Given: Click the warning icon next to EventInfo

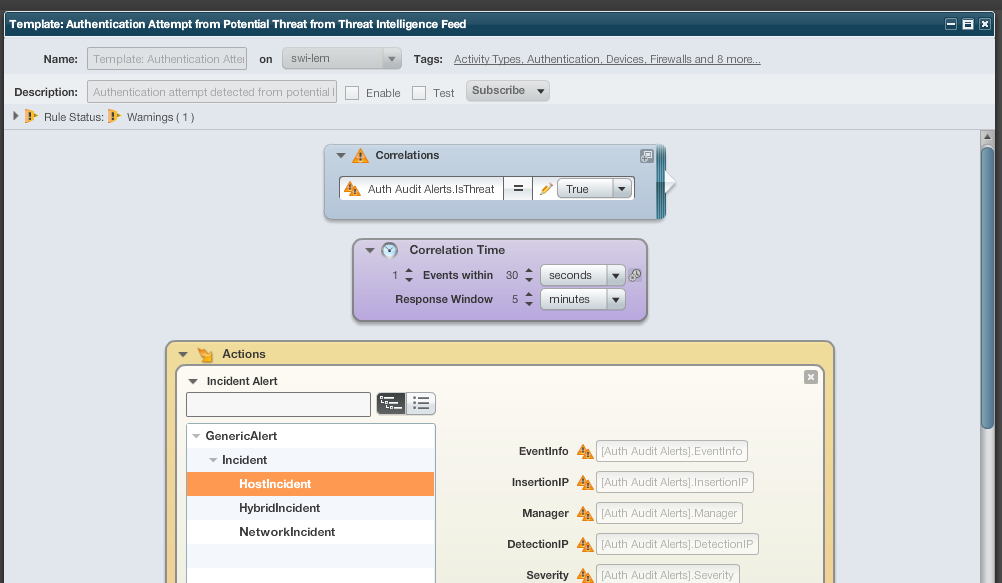Looking at the screenshot, I should pos(585,451).
